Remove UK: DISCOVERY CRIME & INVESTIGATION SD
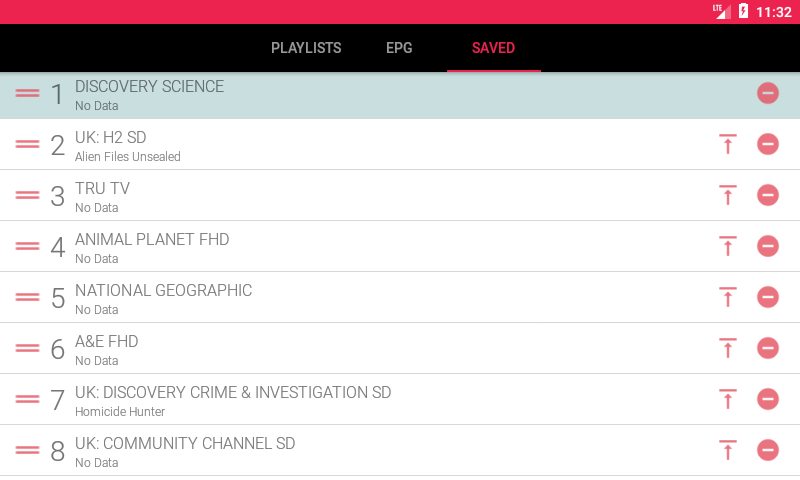Viewport: 800px width, 480px height. (767, 399)
